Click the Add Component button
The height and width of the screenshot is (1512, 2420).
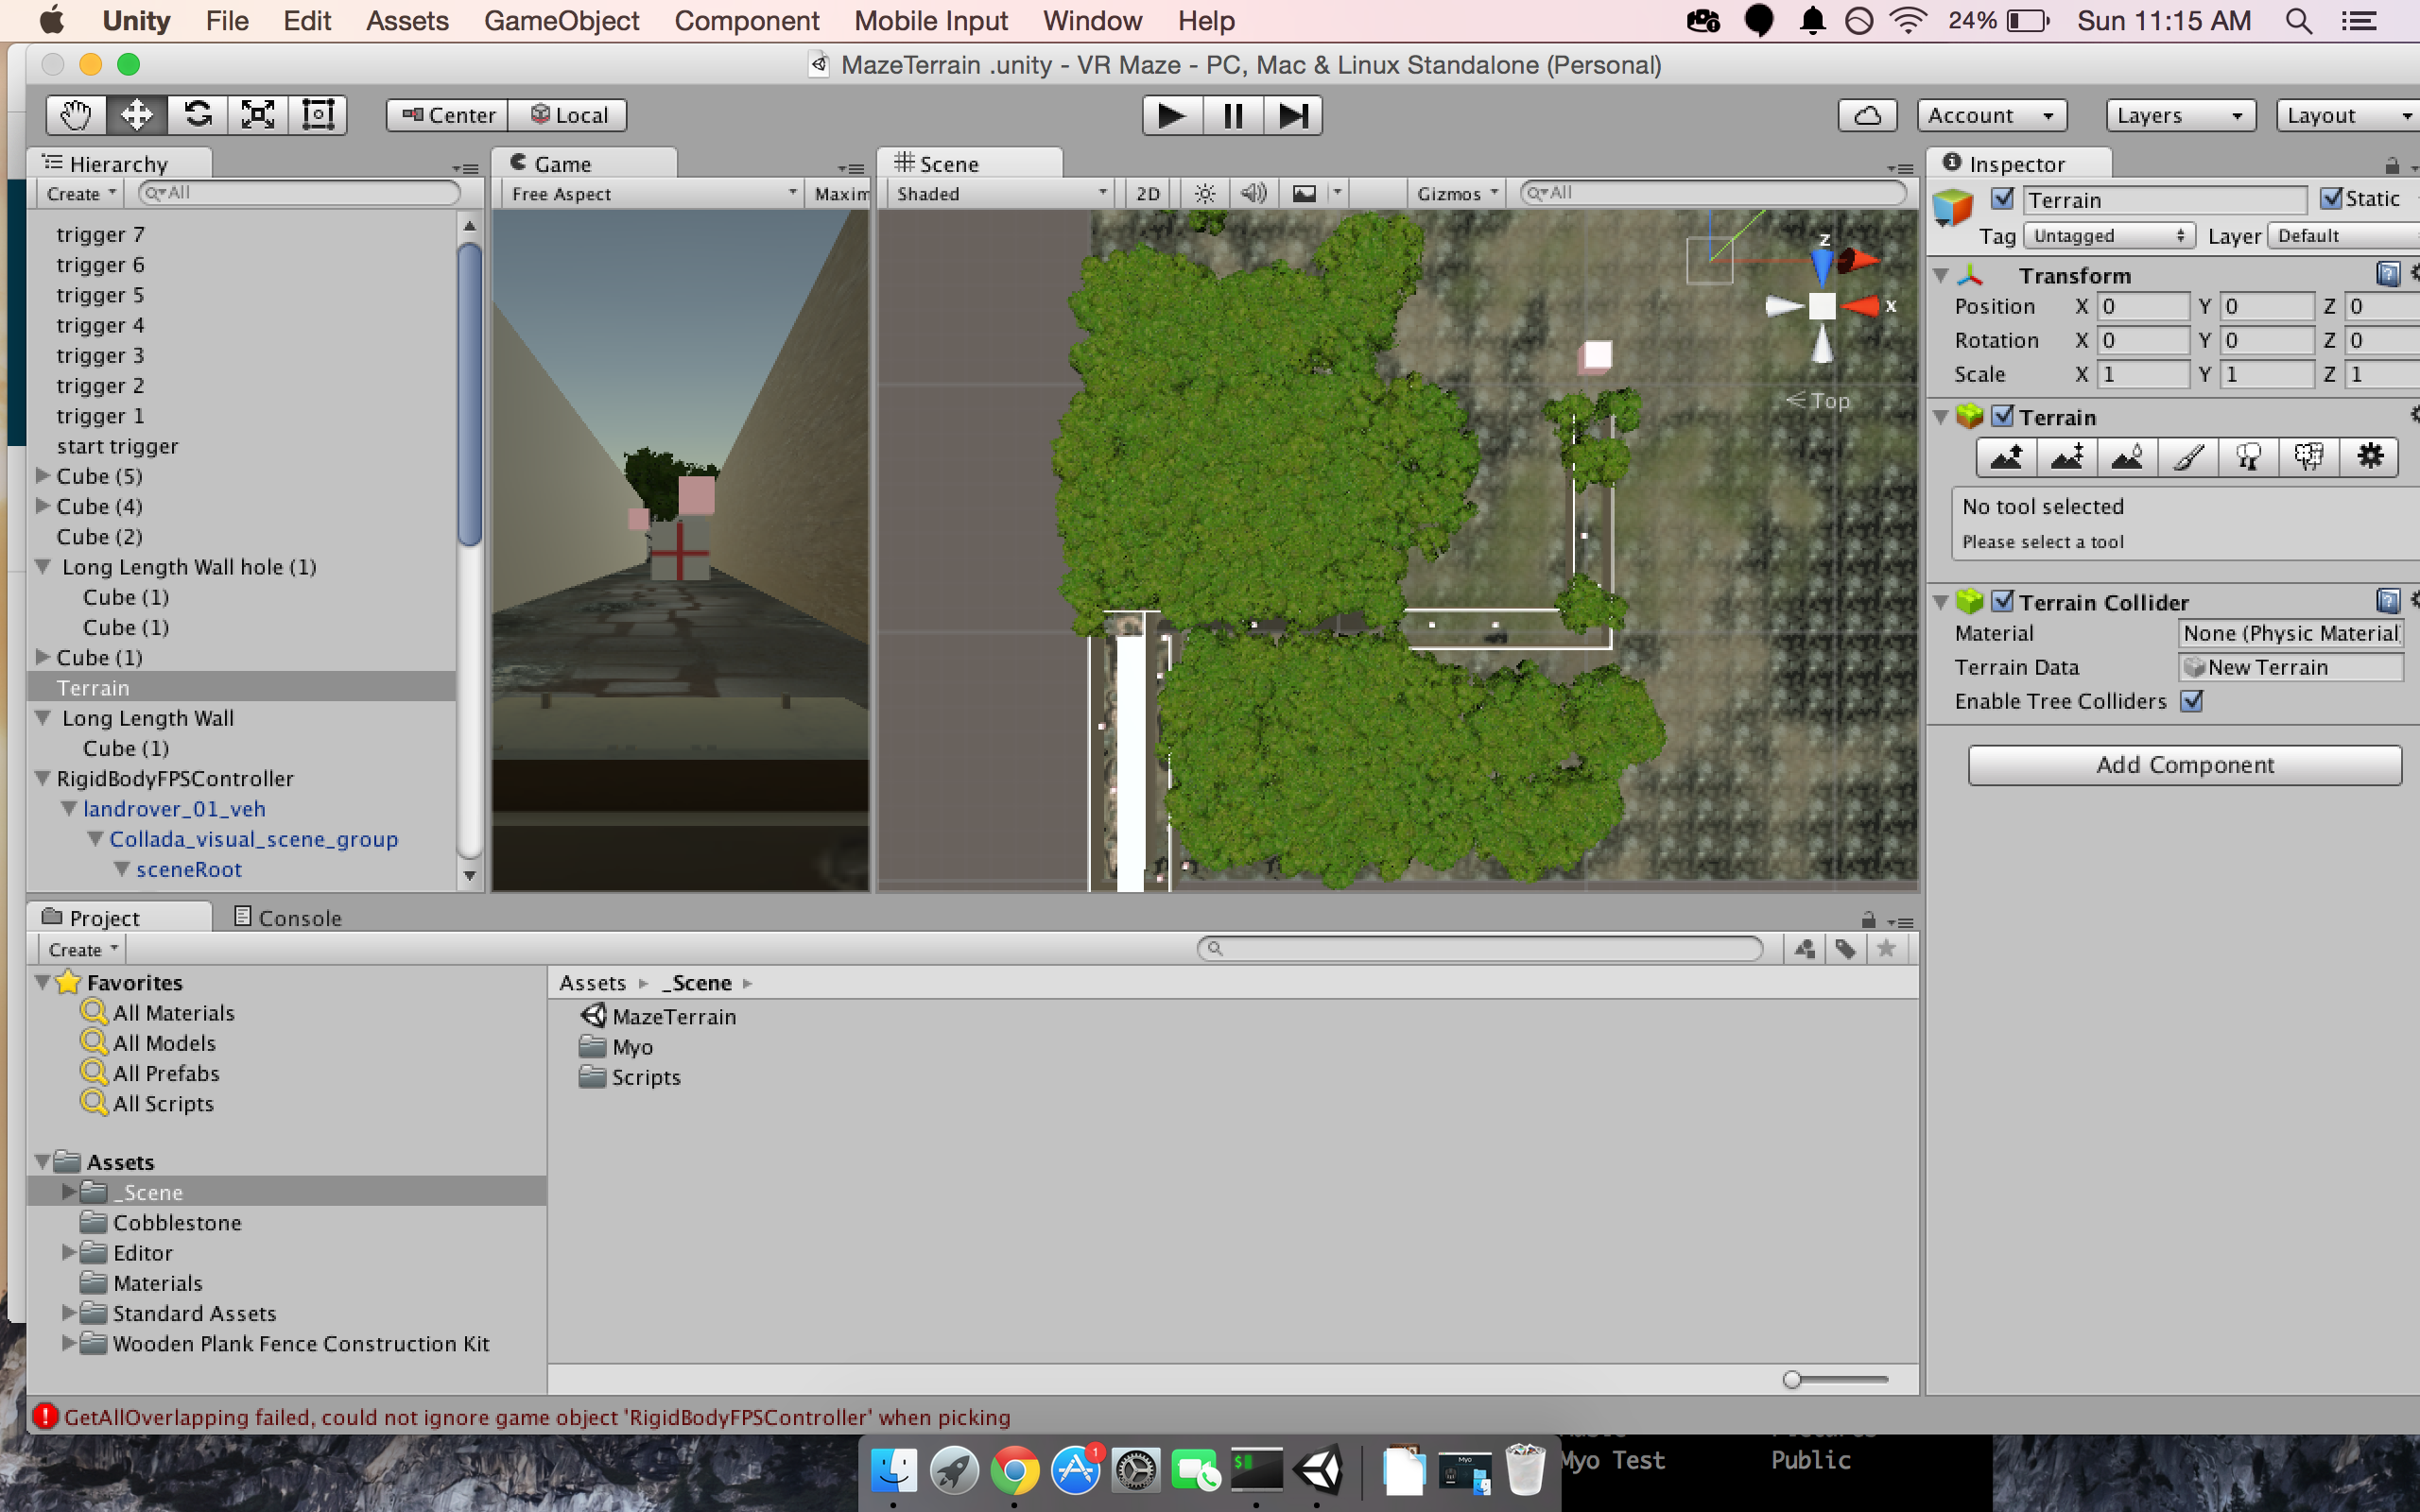click(x=2184, y=765)
